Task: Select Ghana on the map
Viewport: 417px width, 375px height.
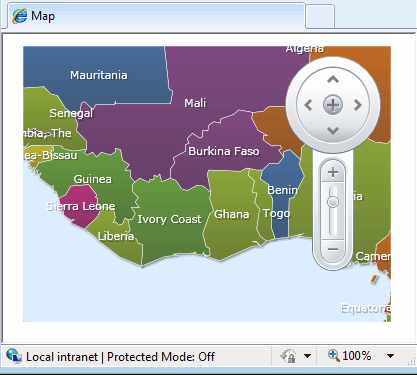Action: tap(231, 214)
